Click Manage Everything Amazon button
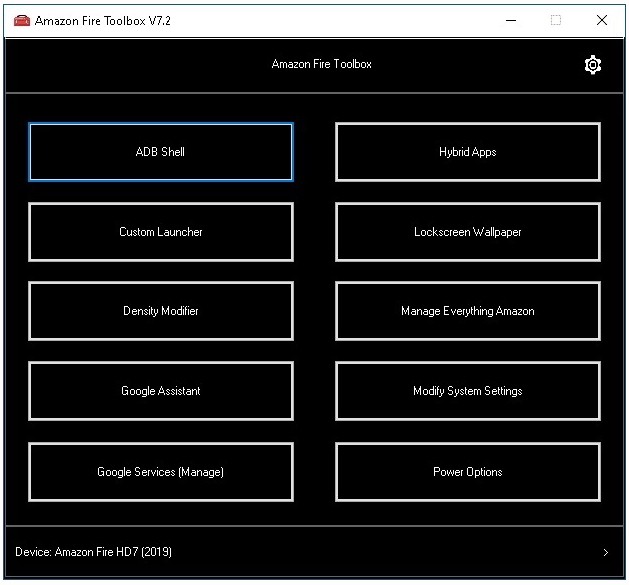 467,311
